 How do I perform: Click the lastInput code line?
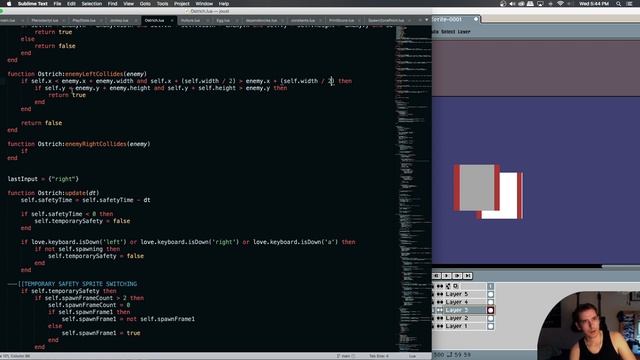(x=43, y=179)
